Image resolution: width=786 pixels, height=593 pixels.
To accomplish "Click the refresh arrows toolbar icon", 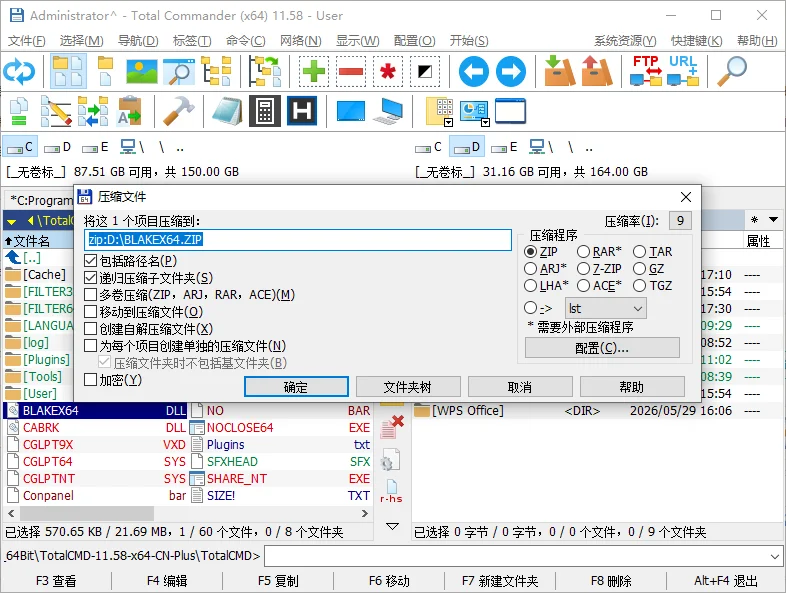I will [x=19, y=72].
